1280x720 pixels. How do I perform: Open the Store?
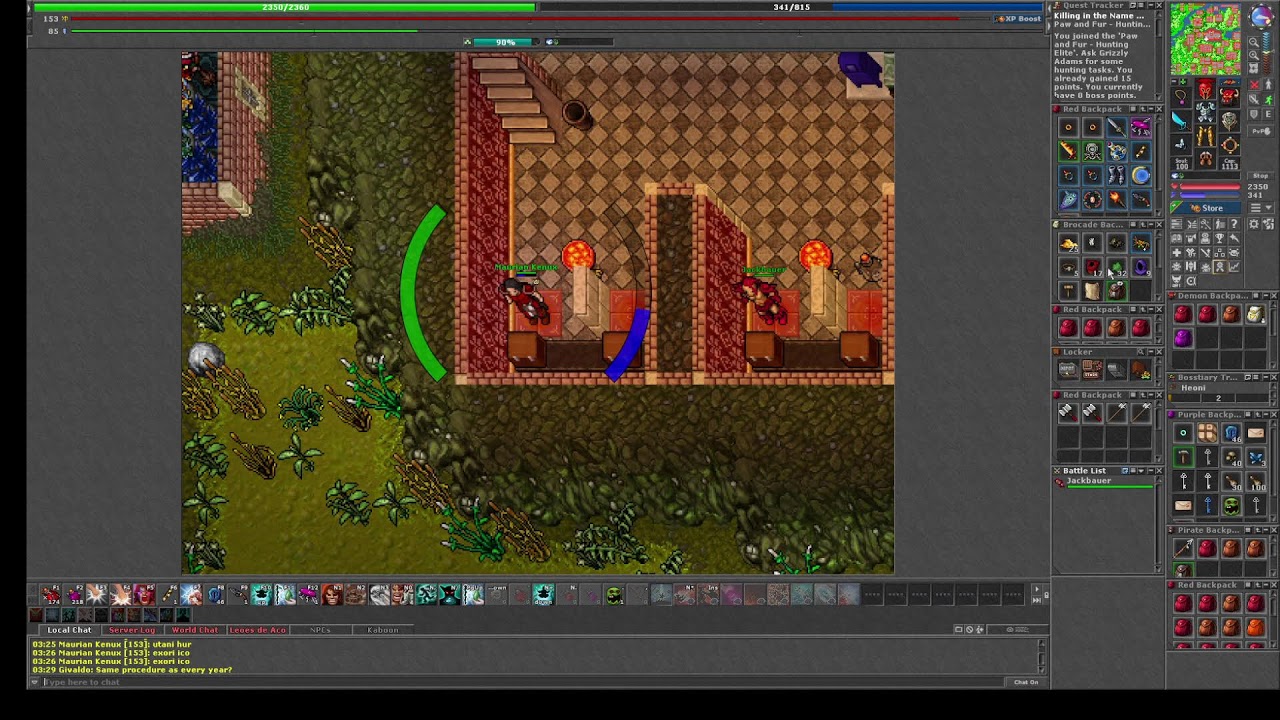click(x=1207, y=208)
